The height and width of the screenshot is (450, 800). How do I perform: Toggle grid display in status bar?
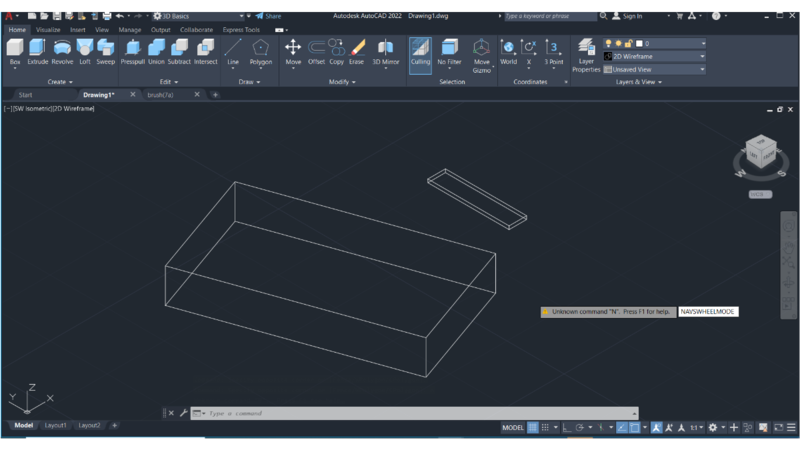point(533,427)
